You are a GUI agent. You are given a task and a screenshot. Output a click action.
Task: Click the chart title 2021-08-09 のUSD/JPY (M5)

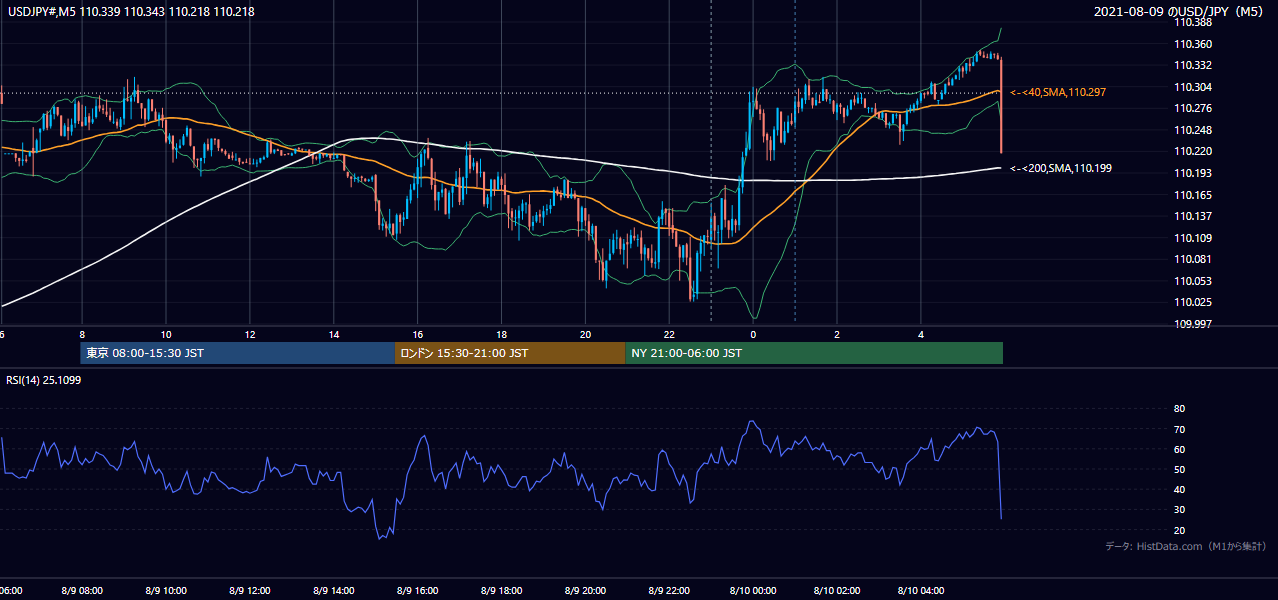1179,11
